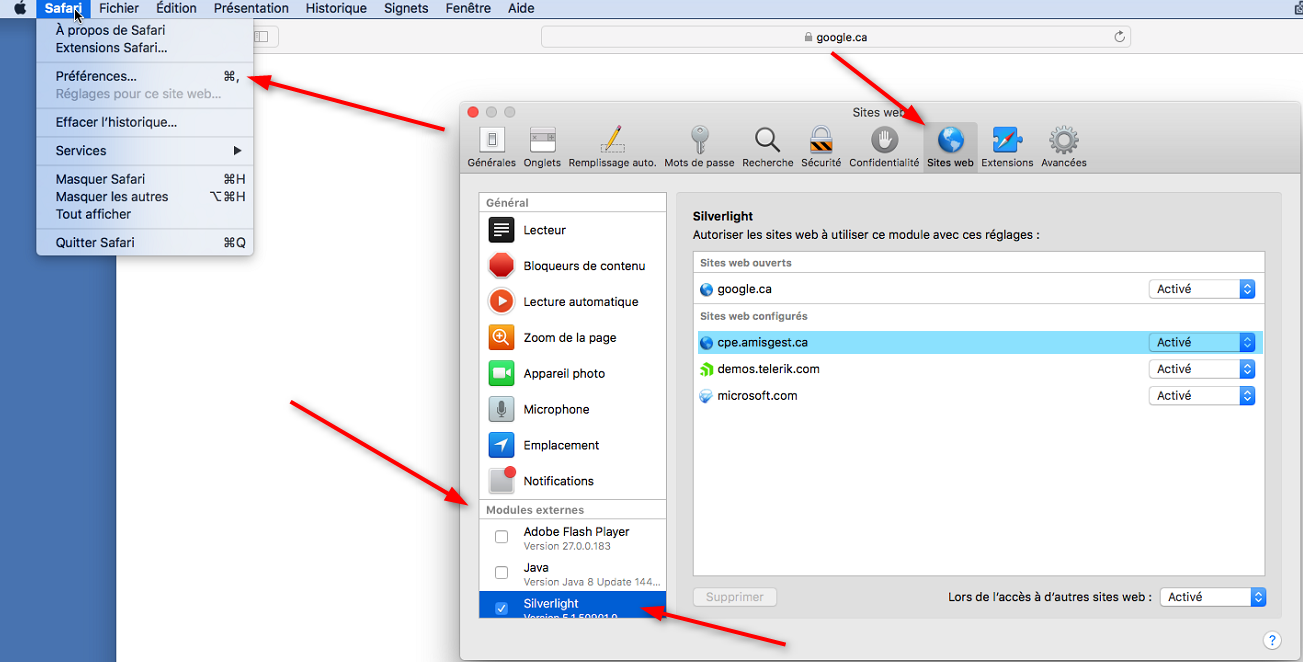Choose Masquer Safari menu entry
This screenshot has height=662, width=1303.
pyautogui.click(x=145, y=179)
